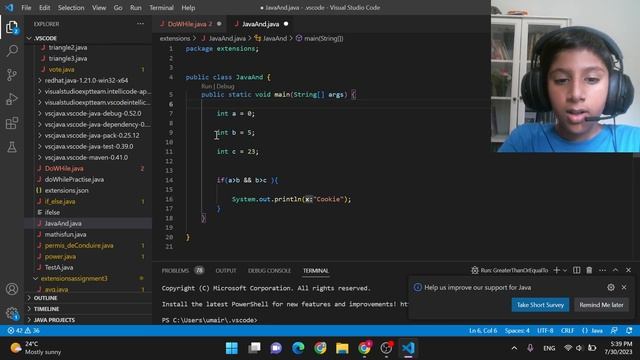This screenshot has width=640, height=360.
Task: Open the Accounts menu icon
Action: tap(12, 289)
